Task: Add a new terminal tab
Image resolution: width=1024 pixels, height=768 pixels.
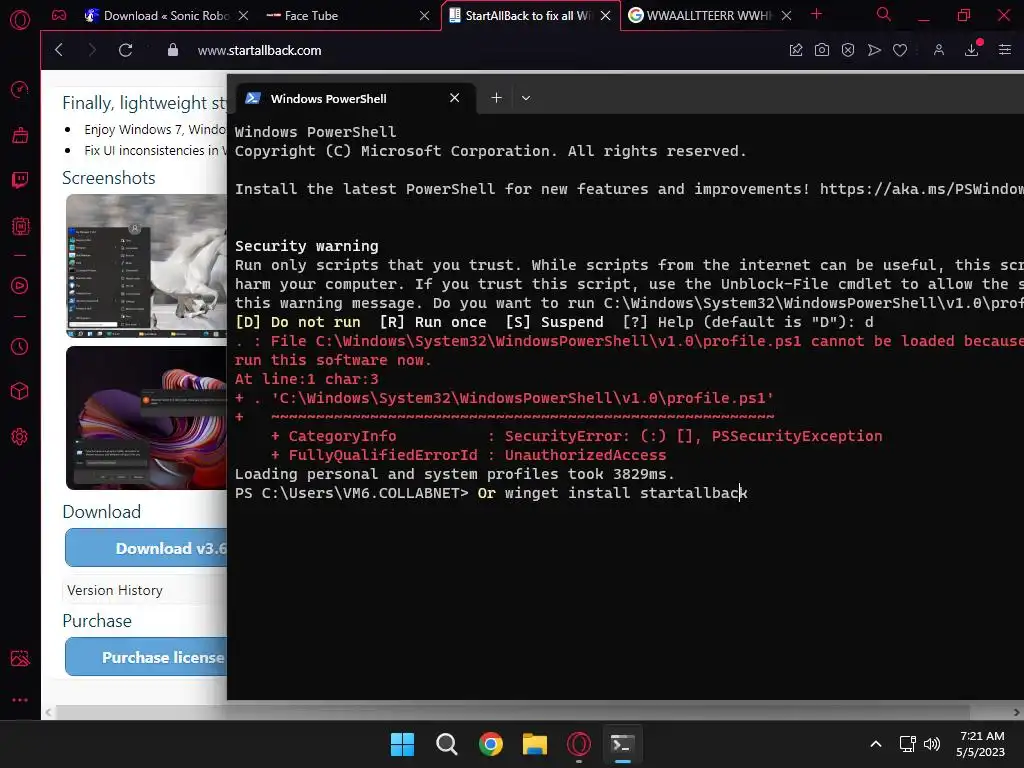Action: coord(496,98)
